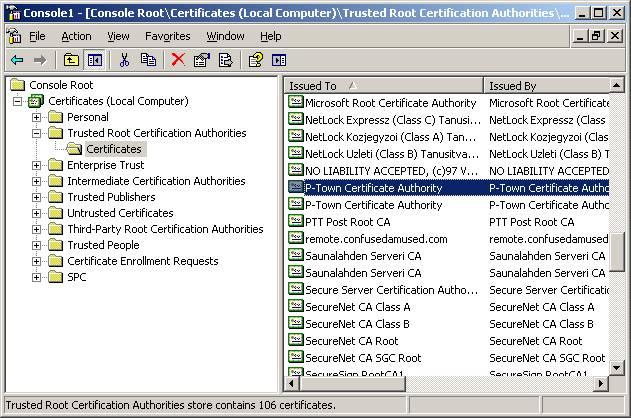Open the View menu

(118, 37)
